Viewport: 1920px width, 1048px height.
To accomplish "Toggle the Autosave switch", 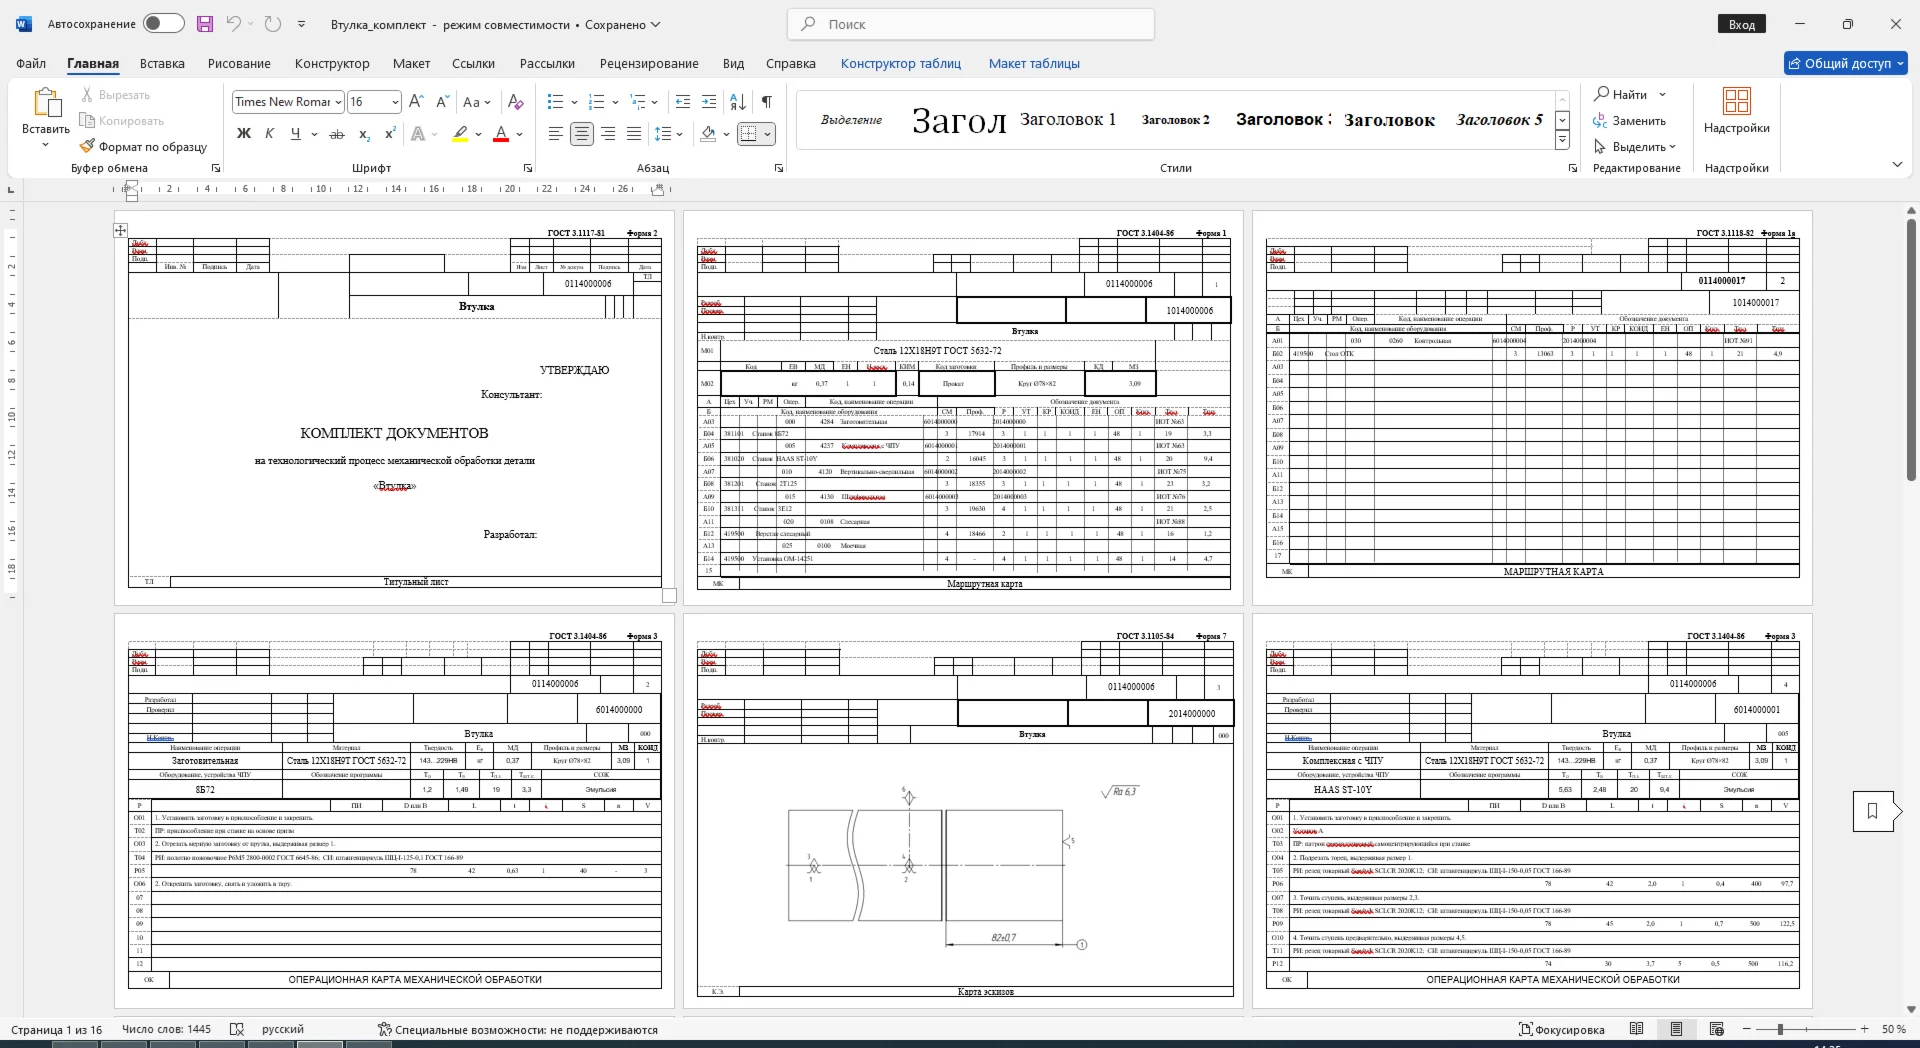I will [163, 24].
